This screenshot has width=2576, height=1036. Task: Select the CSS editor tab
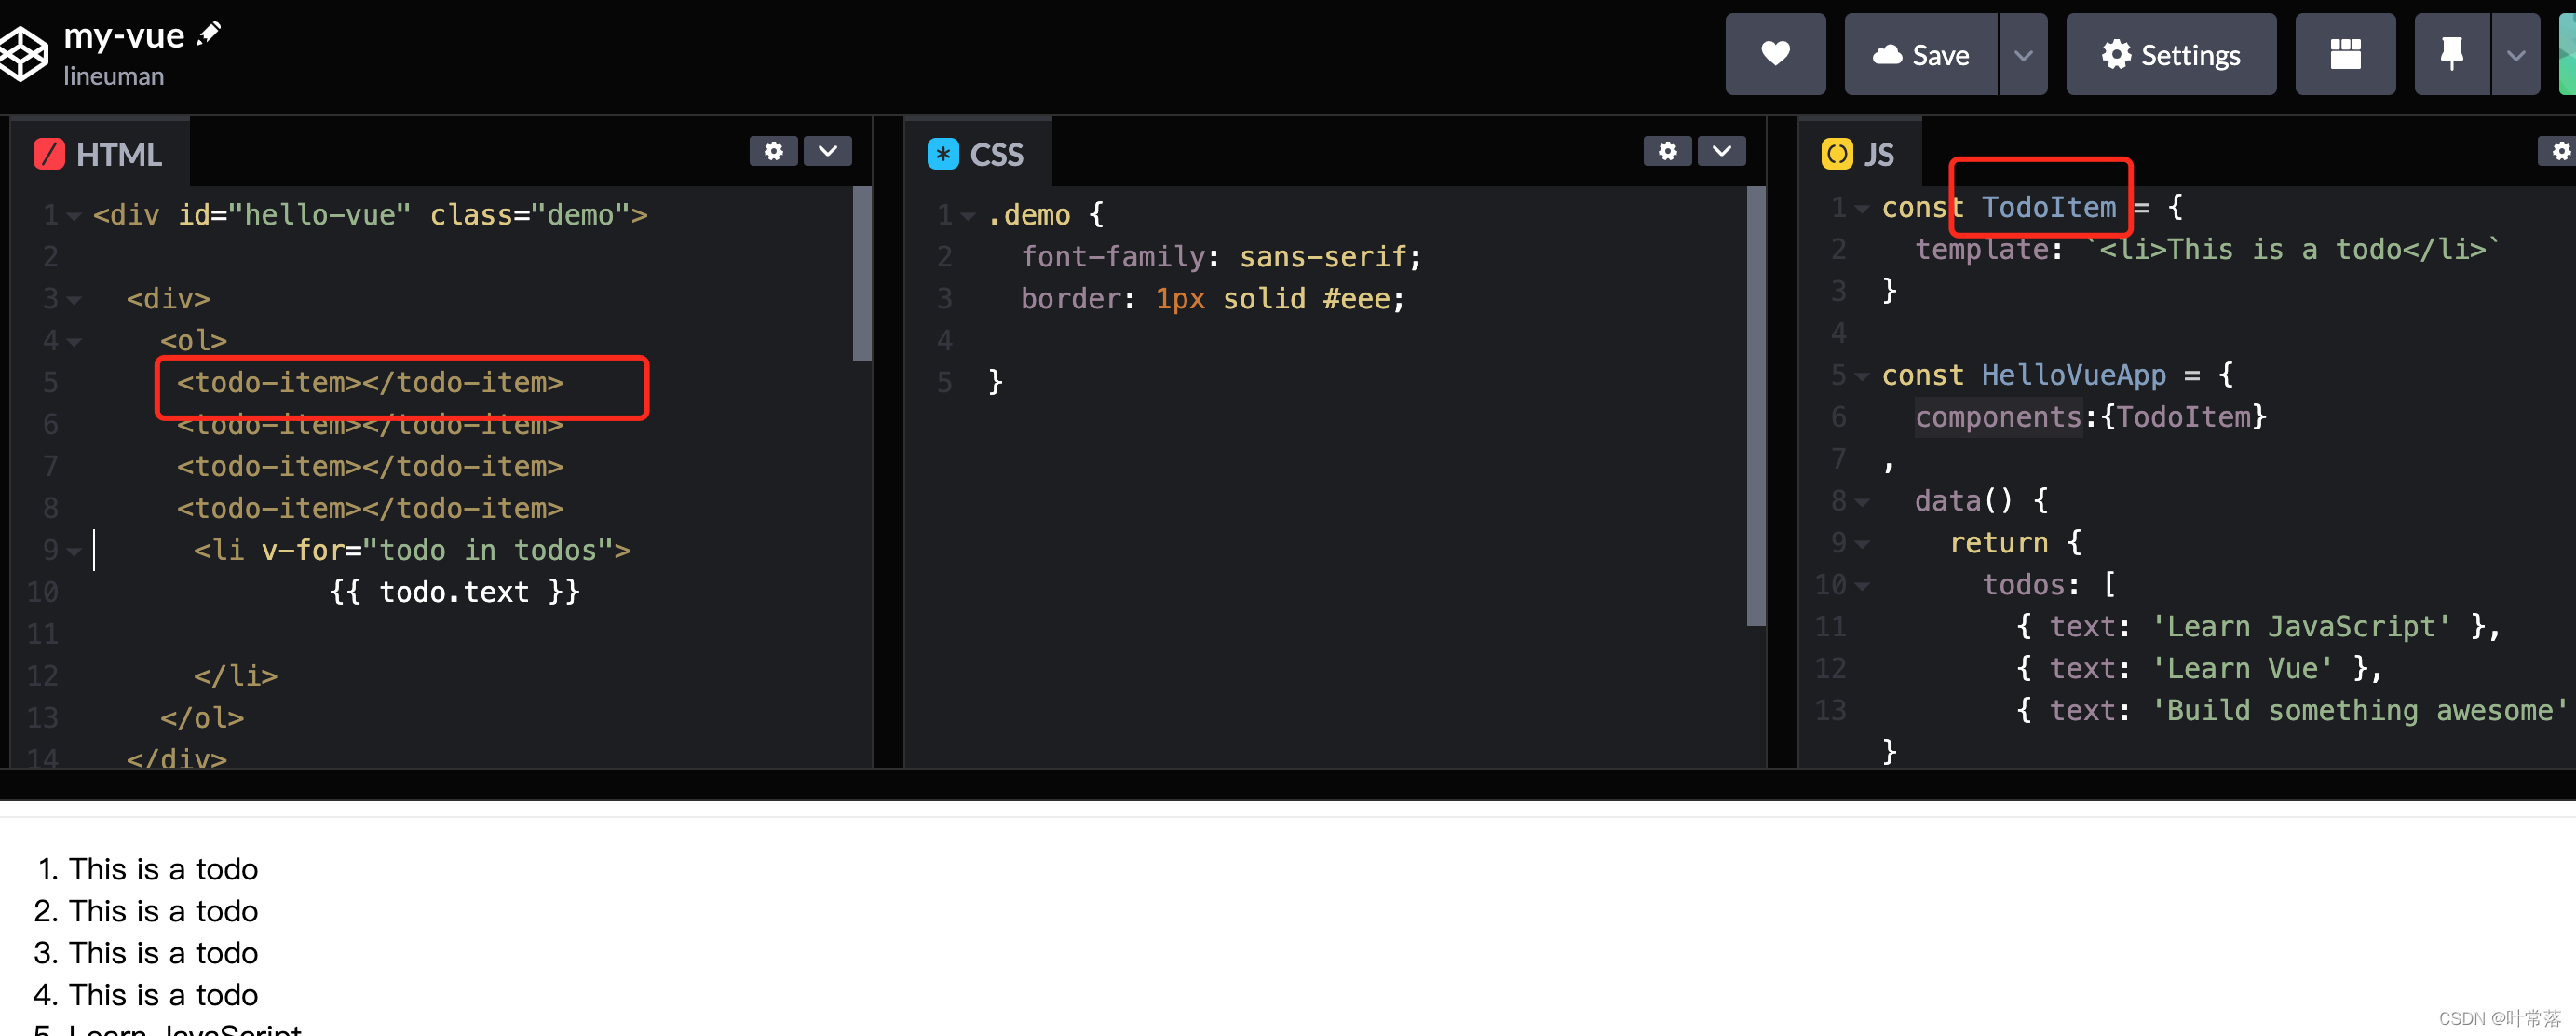pos(977,153)
